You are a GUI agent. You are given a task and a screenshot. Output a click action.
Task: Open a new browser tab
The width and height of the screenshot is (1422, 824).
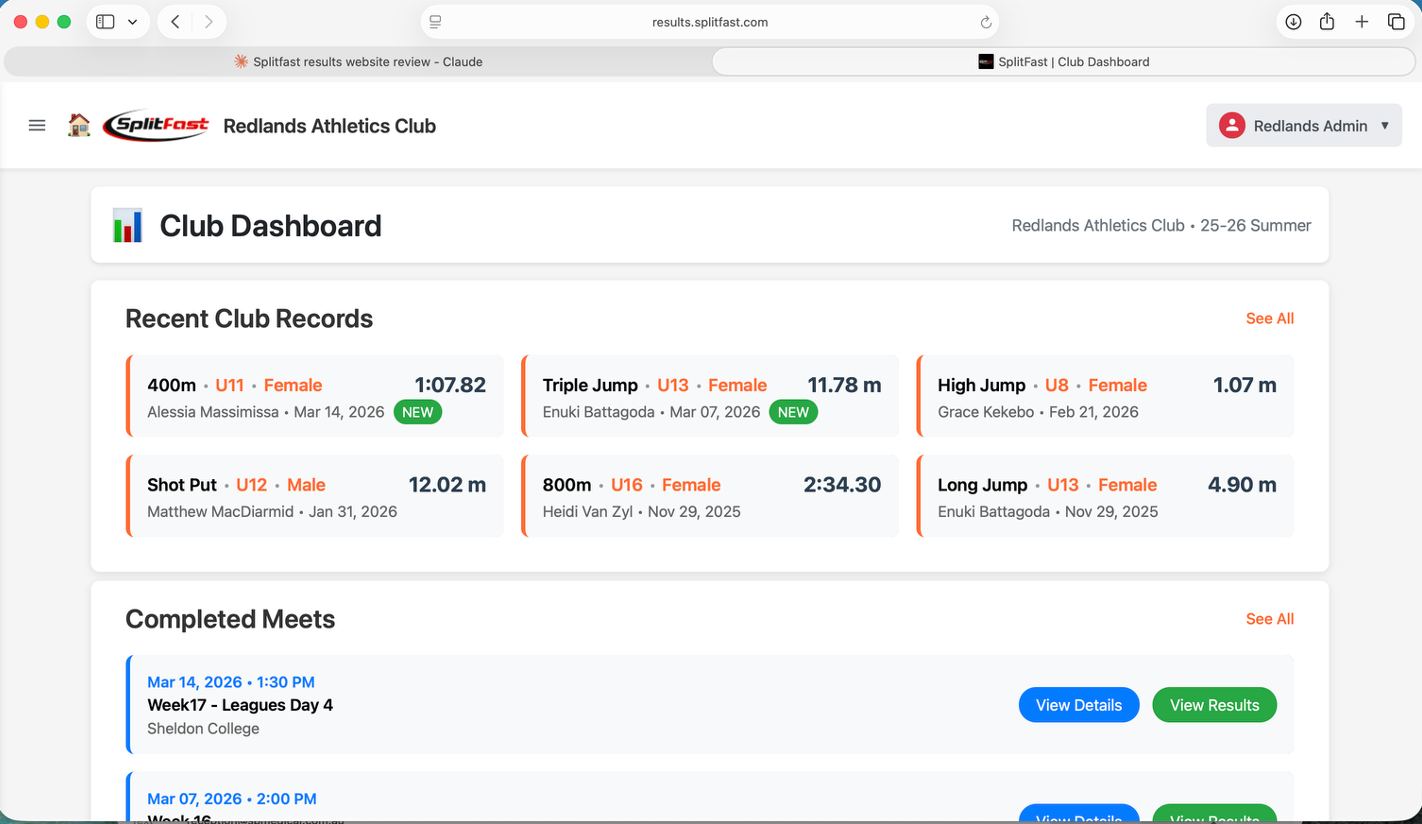[1363, 21]
